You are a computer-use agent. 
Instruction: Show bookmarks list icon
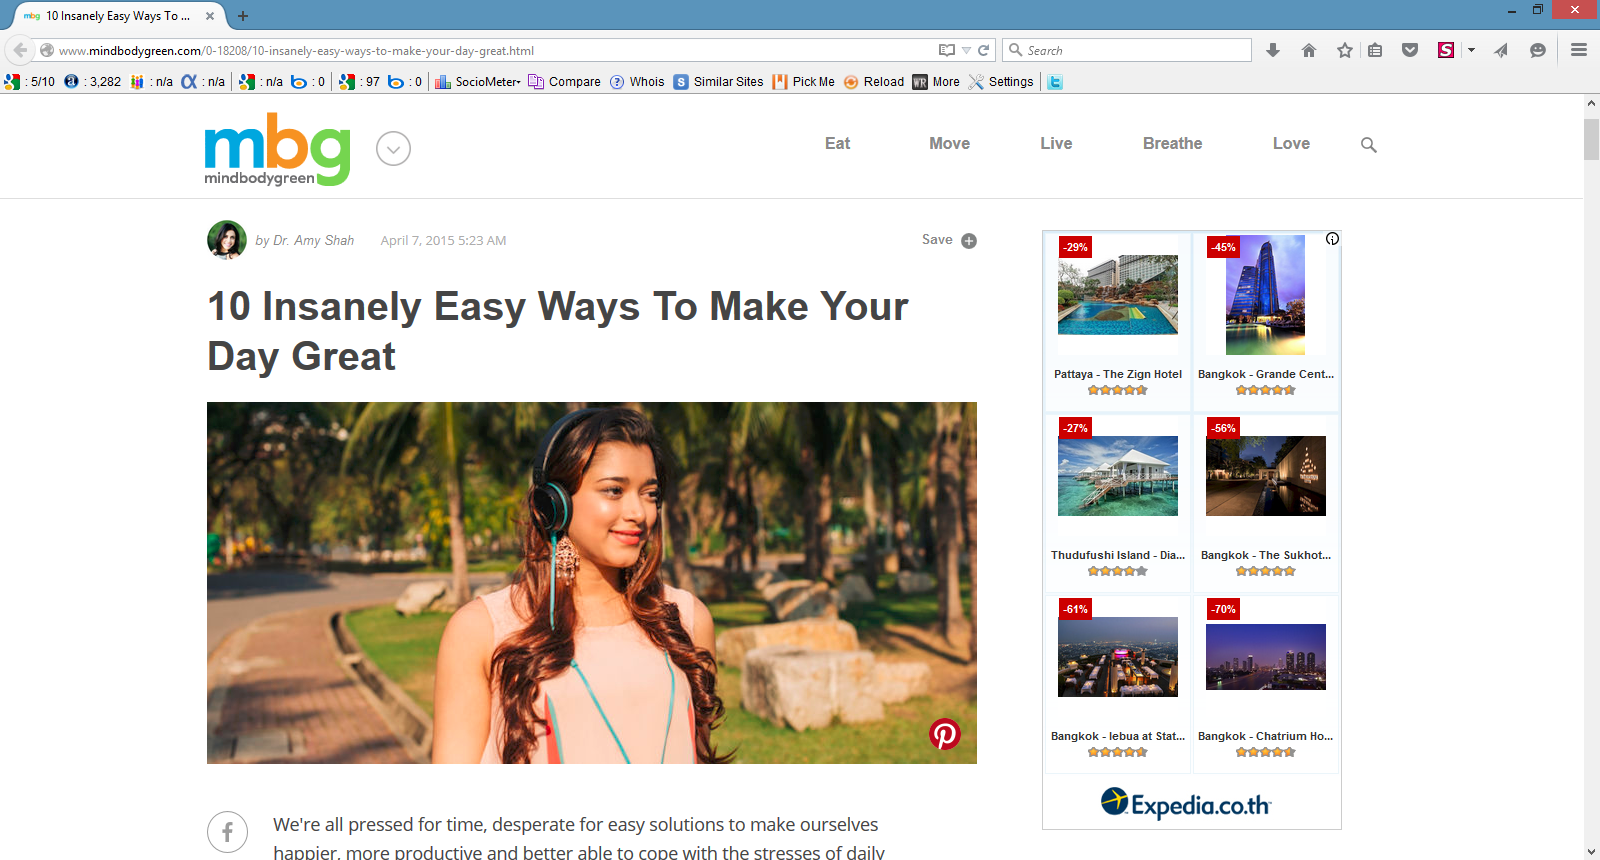click(x=1376, y=50)
